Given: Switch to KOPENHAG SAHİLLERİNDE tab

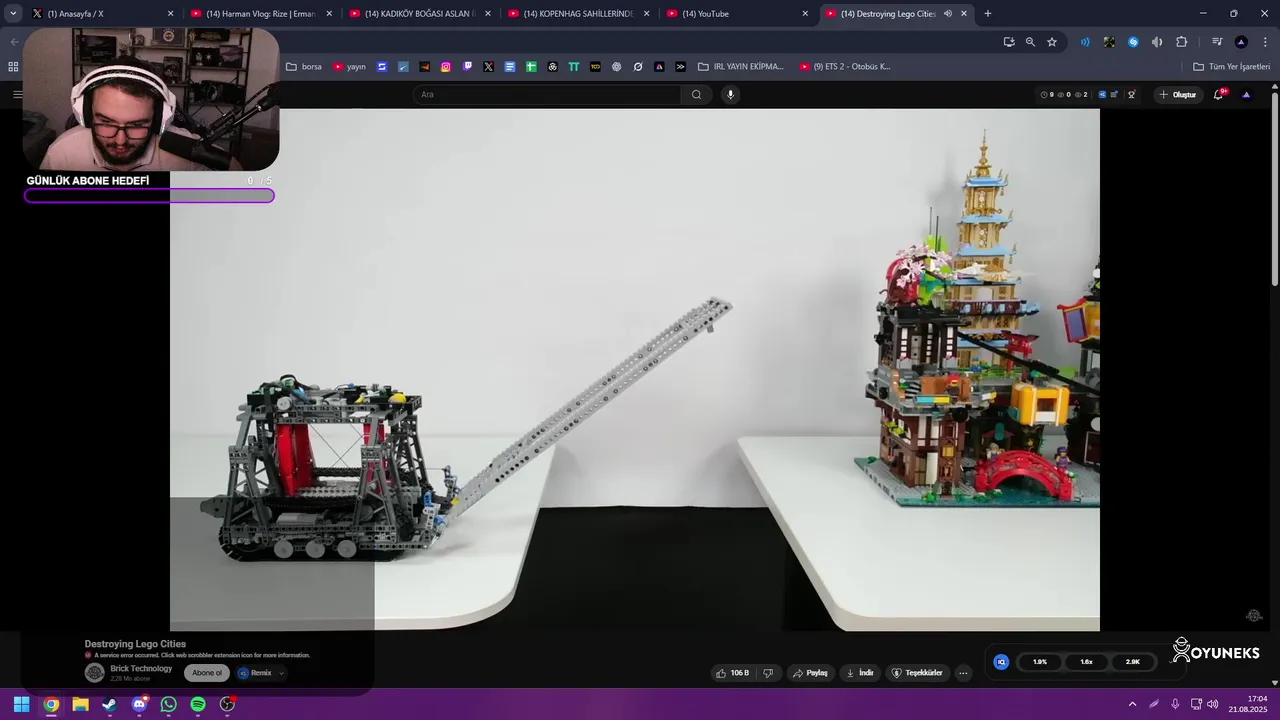Looking at the screenshot, I should [578, 14].
